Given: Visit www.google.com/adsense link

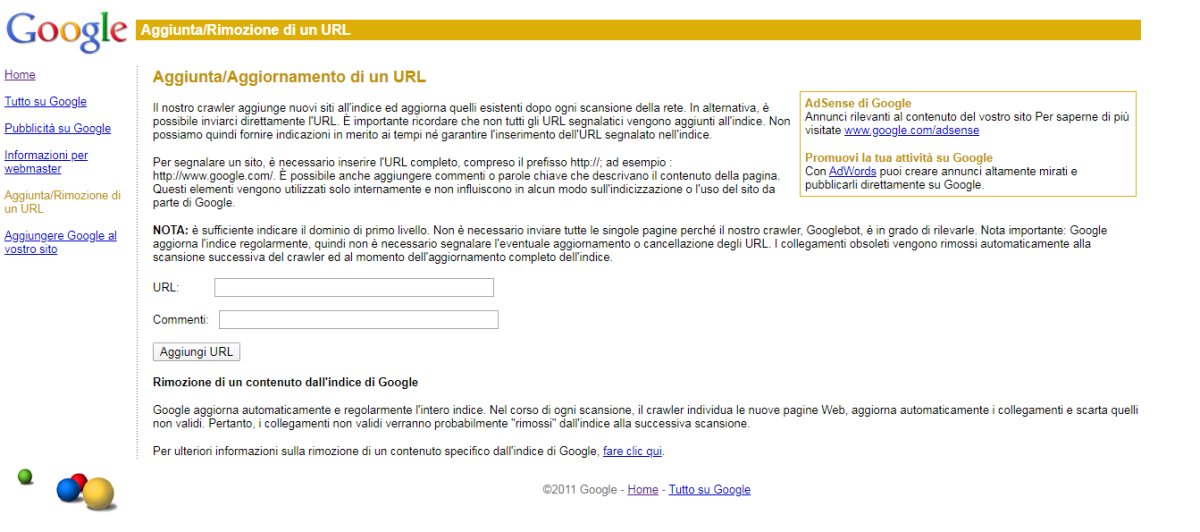Looking at the screenshot, I should pos(912,130).
